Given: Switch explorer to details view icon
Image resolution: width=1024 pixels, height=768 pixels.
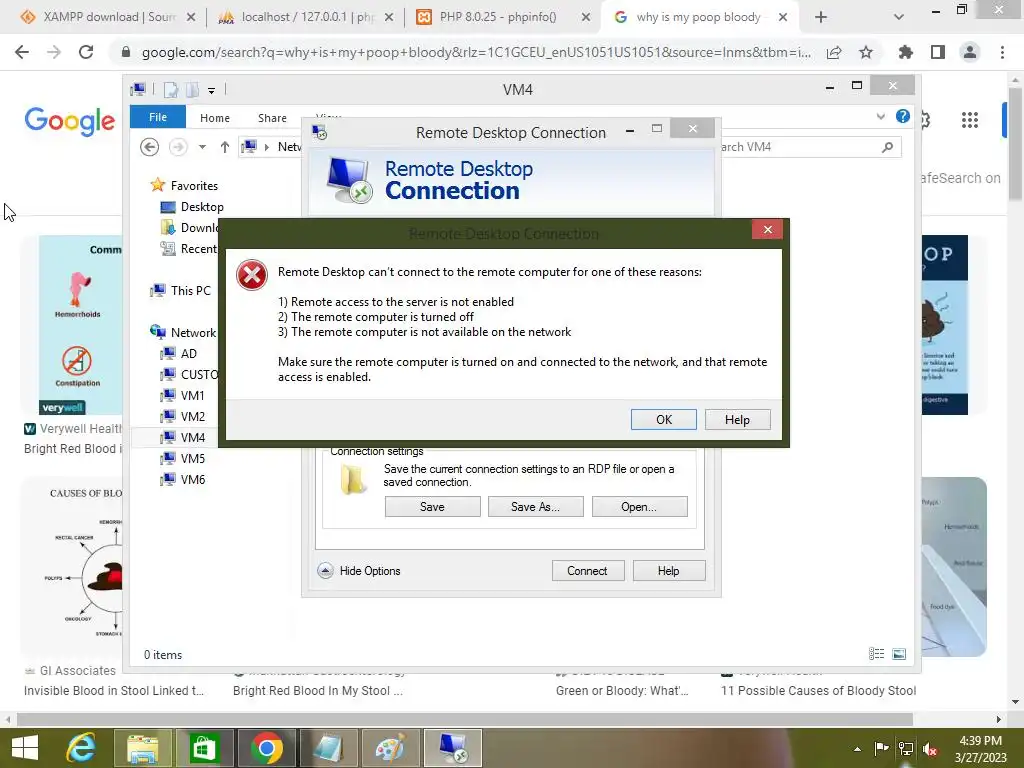Looking at the screenshot, I should [876, 654].
